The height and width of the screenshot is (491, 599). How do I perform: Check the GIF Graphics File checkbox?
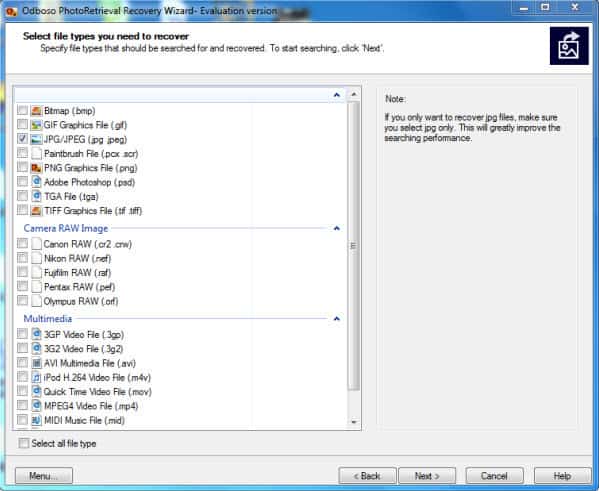[x=23, y=125]
